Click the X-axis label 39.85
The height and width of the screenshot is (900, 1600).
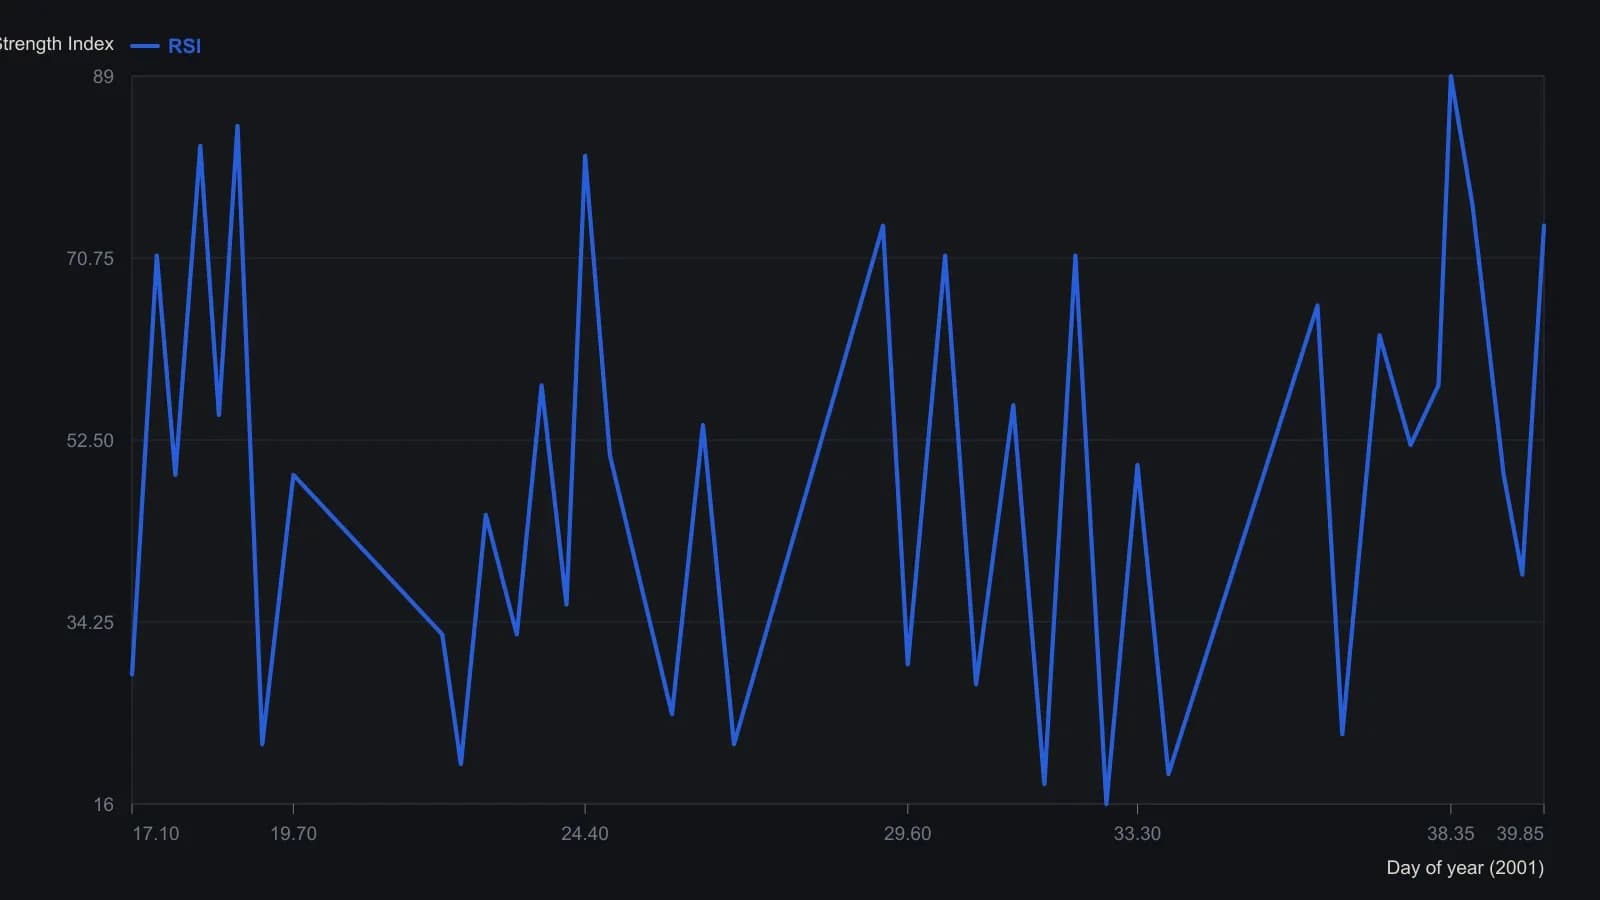[x=1520, y=834]
